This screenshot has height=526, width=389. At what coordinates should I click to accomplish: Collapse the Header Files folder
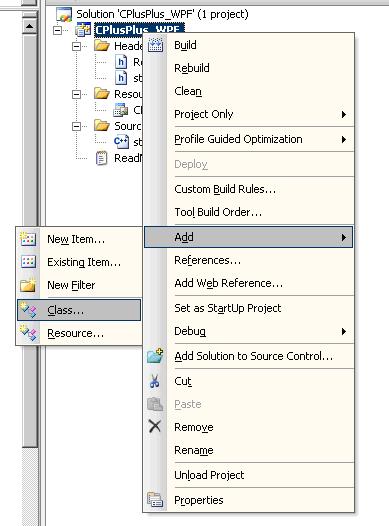click(x=76, y=46)
